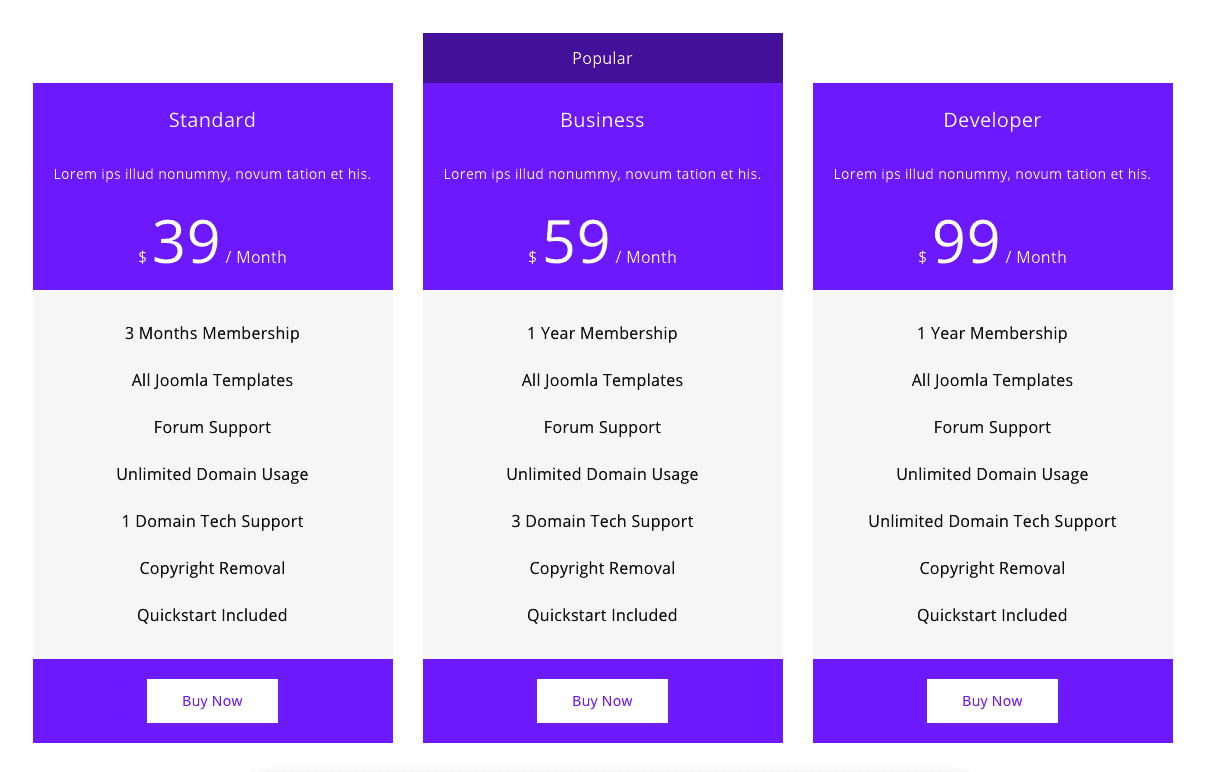1209x772 pixels.
Task: Click Buy Now under Standard plan
Action: pos(212,701)
